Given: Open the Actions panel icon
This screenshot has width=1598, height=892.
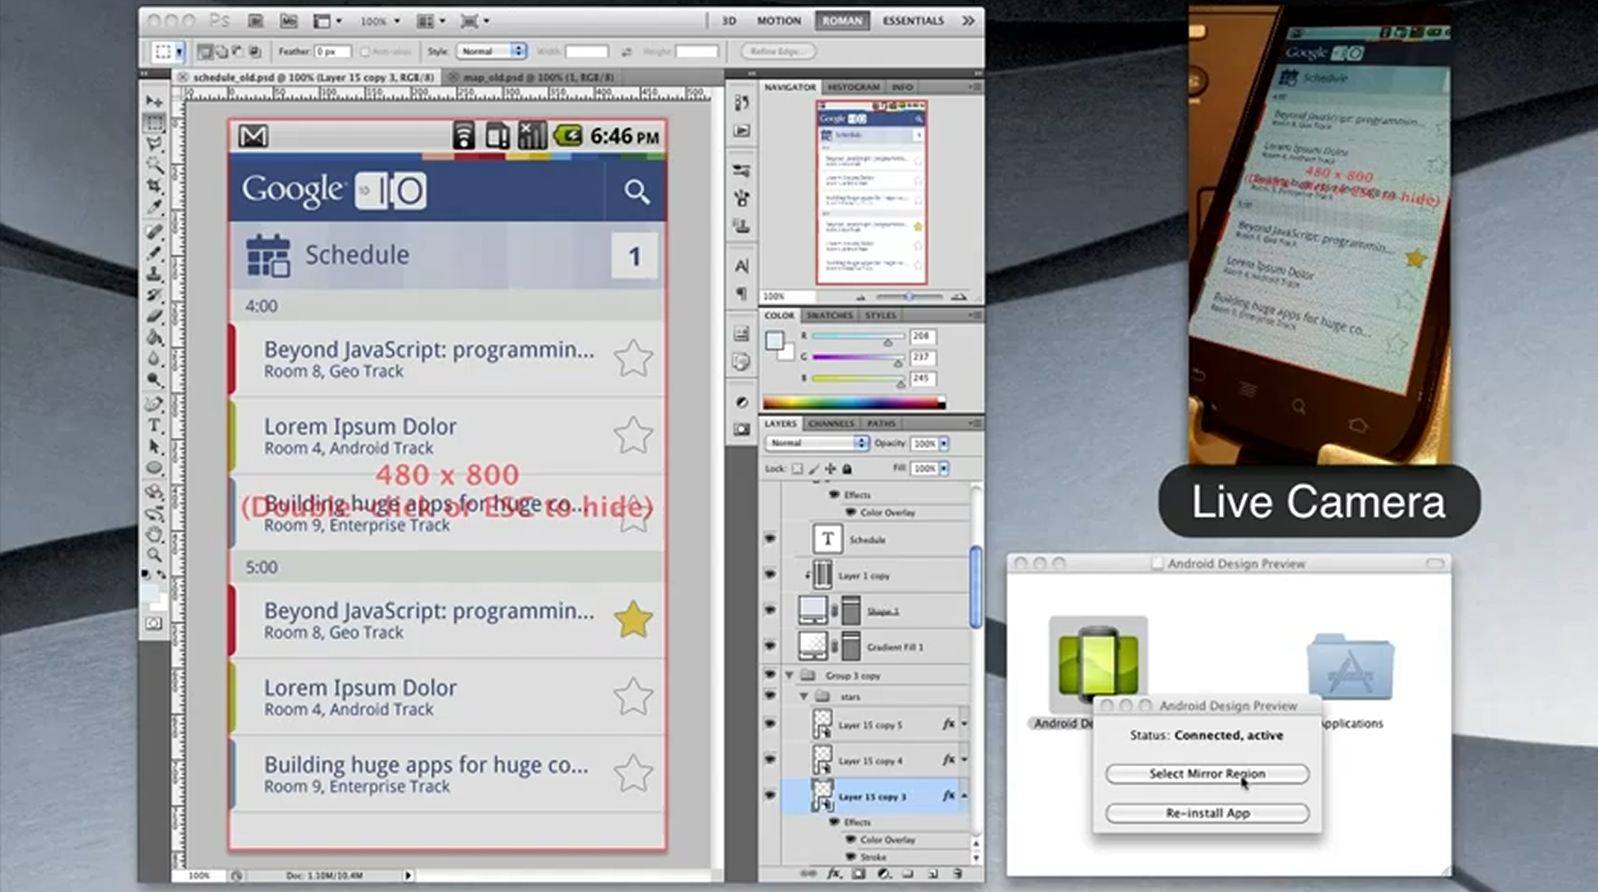Looking at the screenshot, I should (741, 130).
